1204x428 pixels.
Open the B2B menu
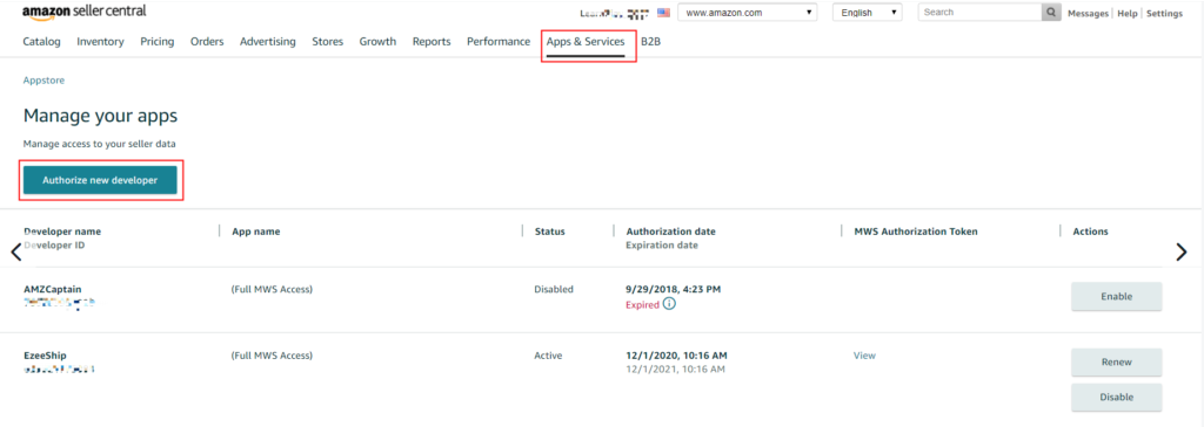(651, 41)
